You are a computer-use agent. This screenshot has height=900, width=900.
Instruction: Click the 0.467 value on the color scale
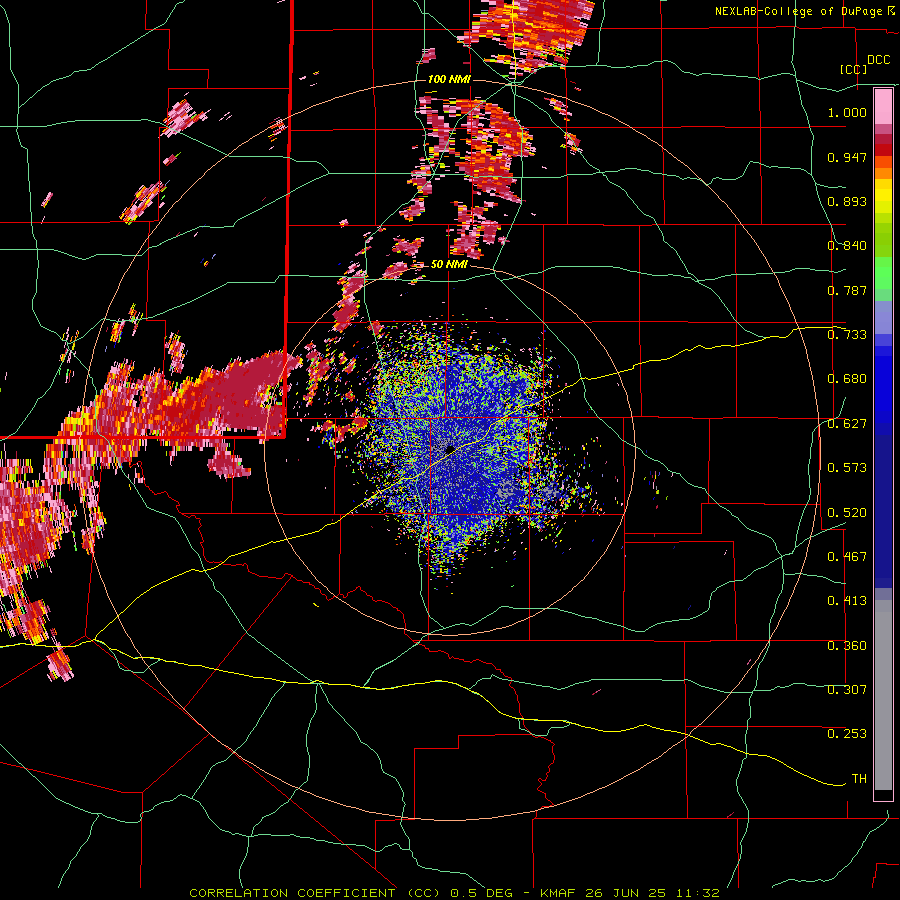click(847, 557)
